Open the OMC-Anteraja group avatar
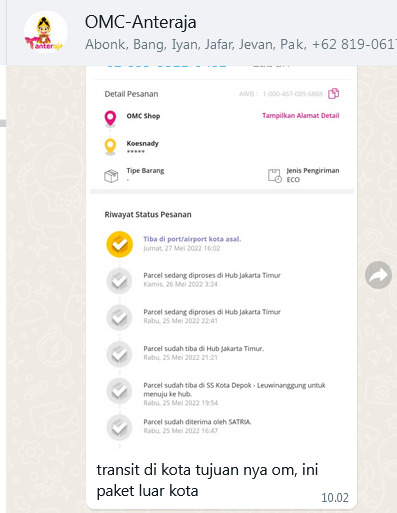 (x=45, y=33)
